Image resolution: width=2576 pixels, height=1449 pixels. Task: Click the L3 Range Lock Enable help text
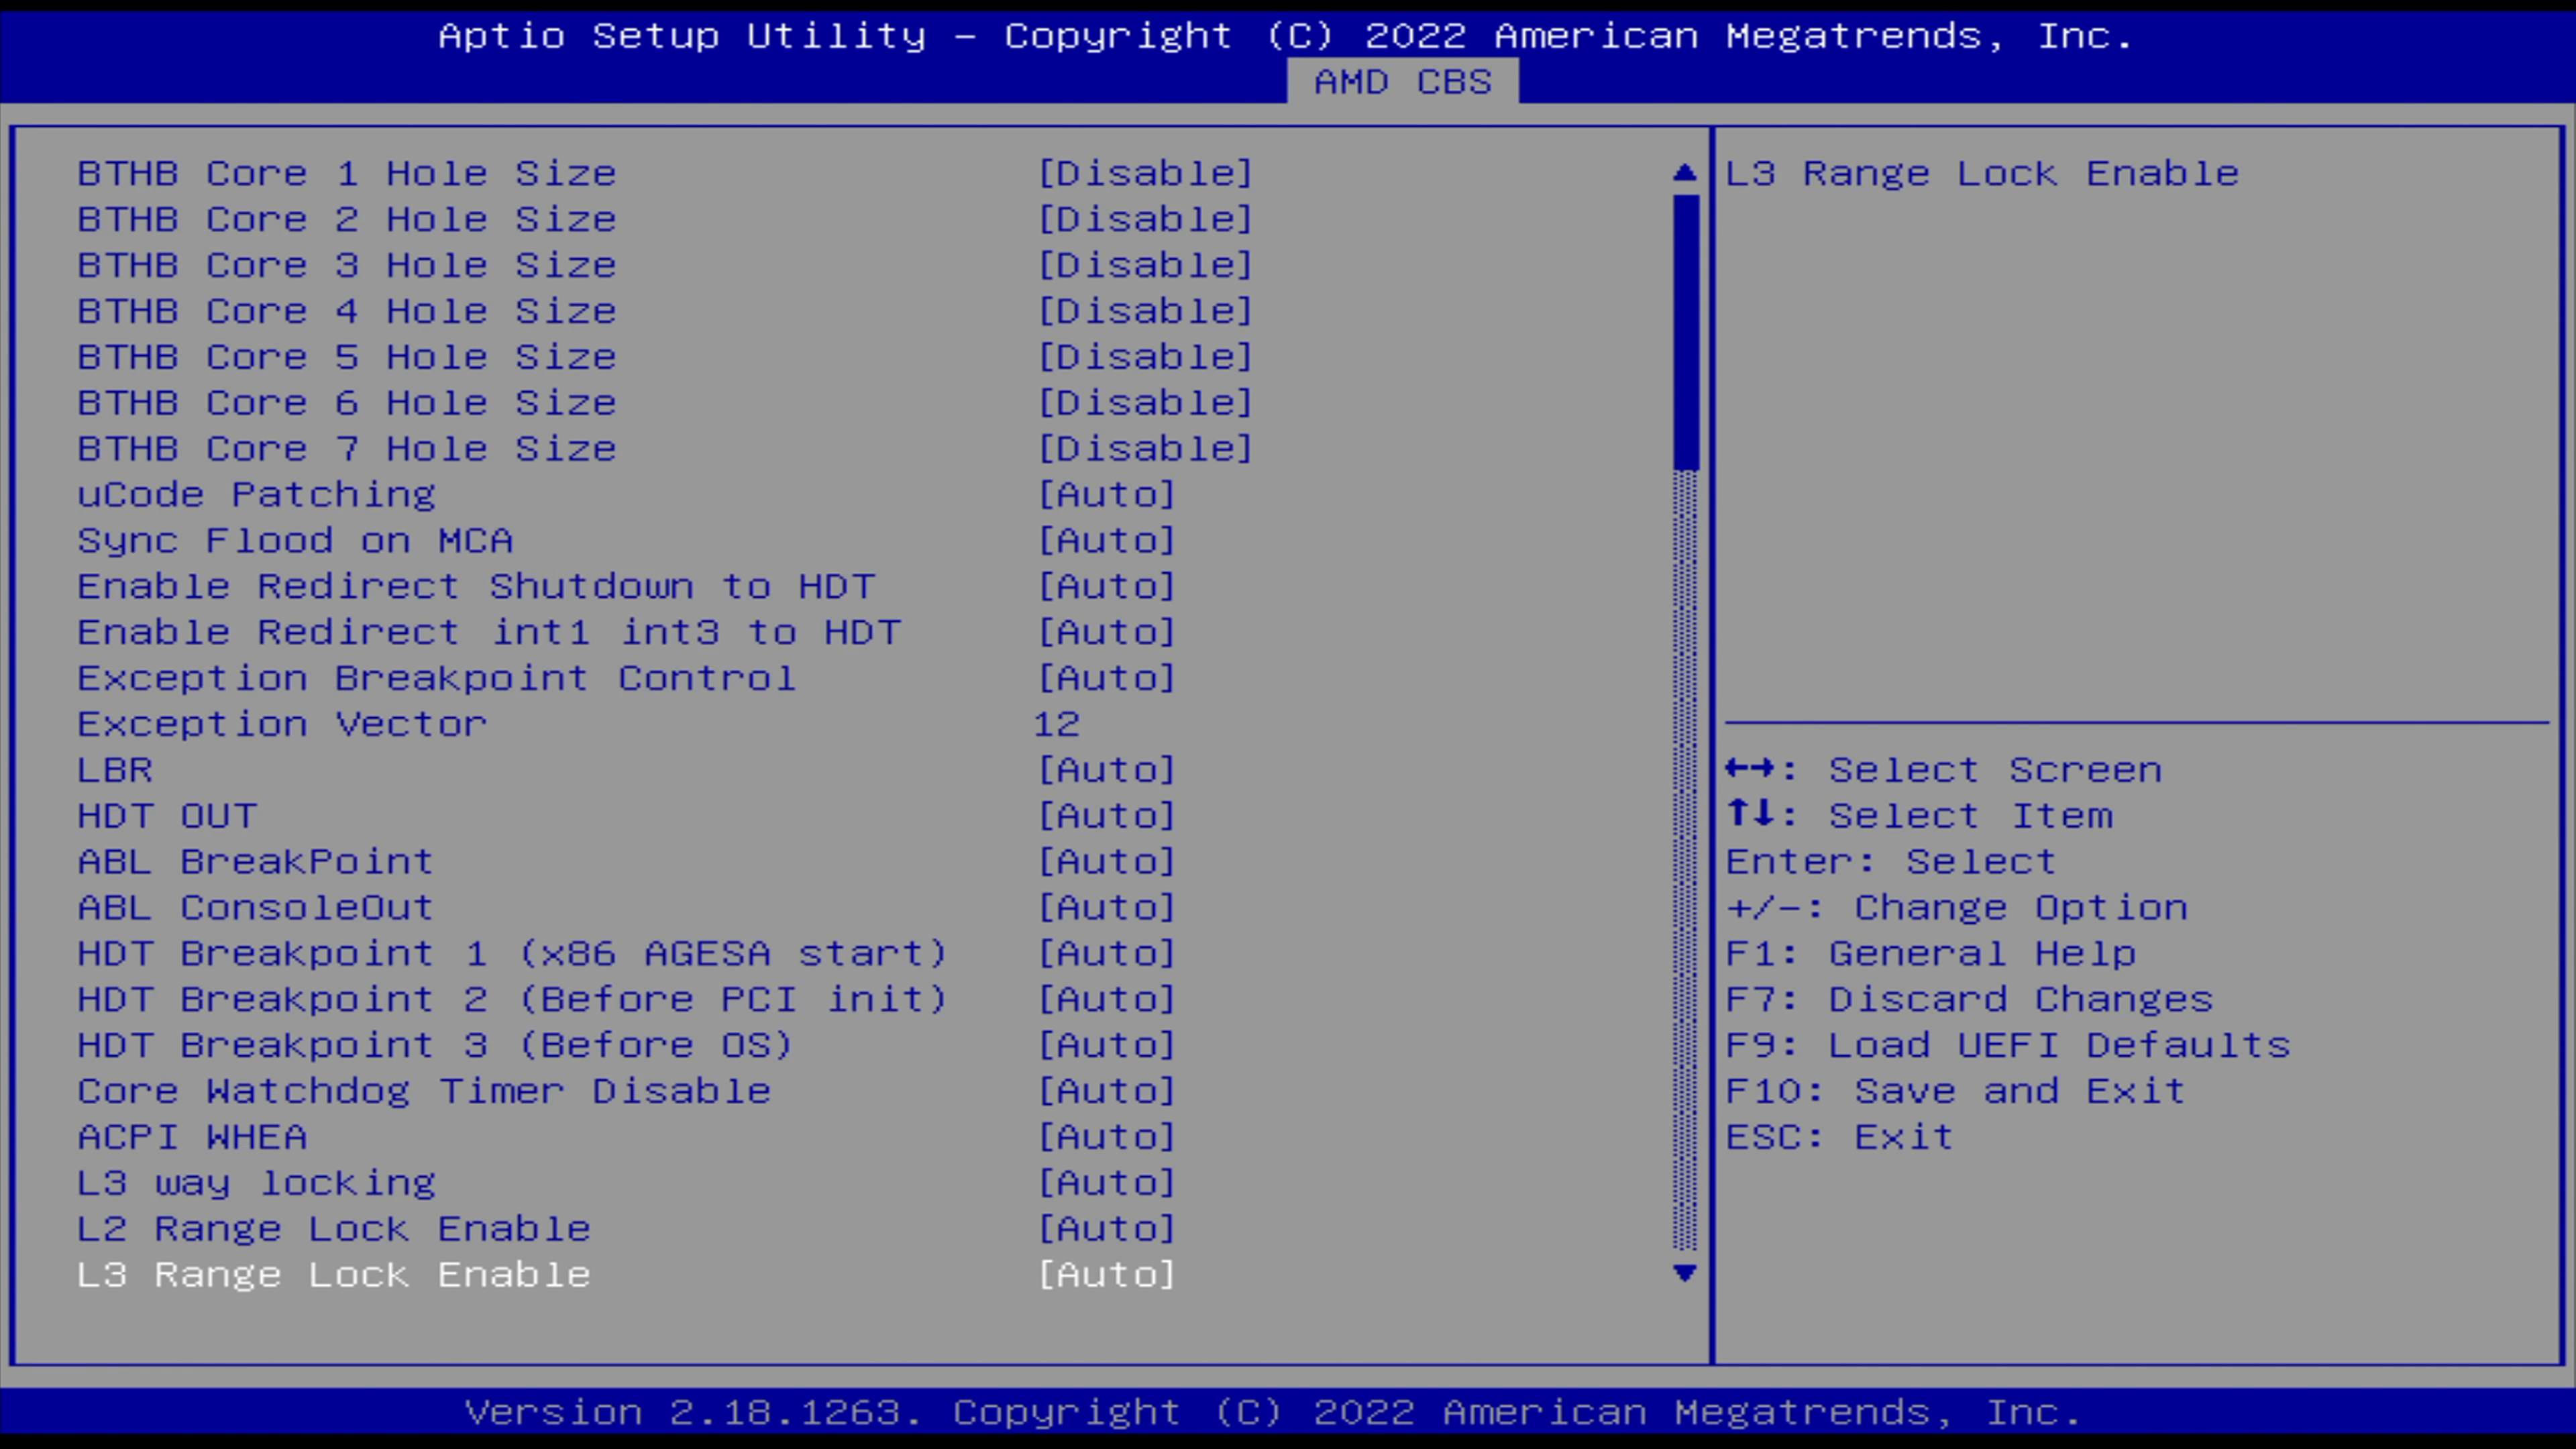[1982, 174]
